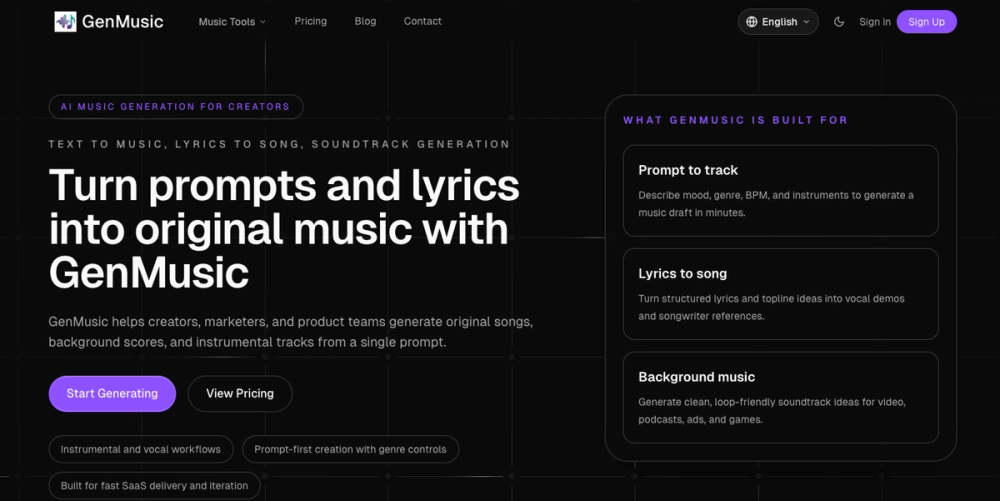Click the GenMusic helps creators description paragraph
The height and width of the screenshot is (501, 1000).
[291, 332]
